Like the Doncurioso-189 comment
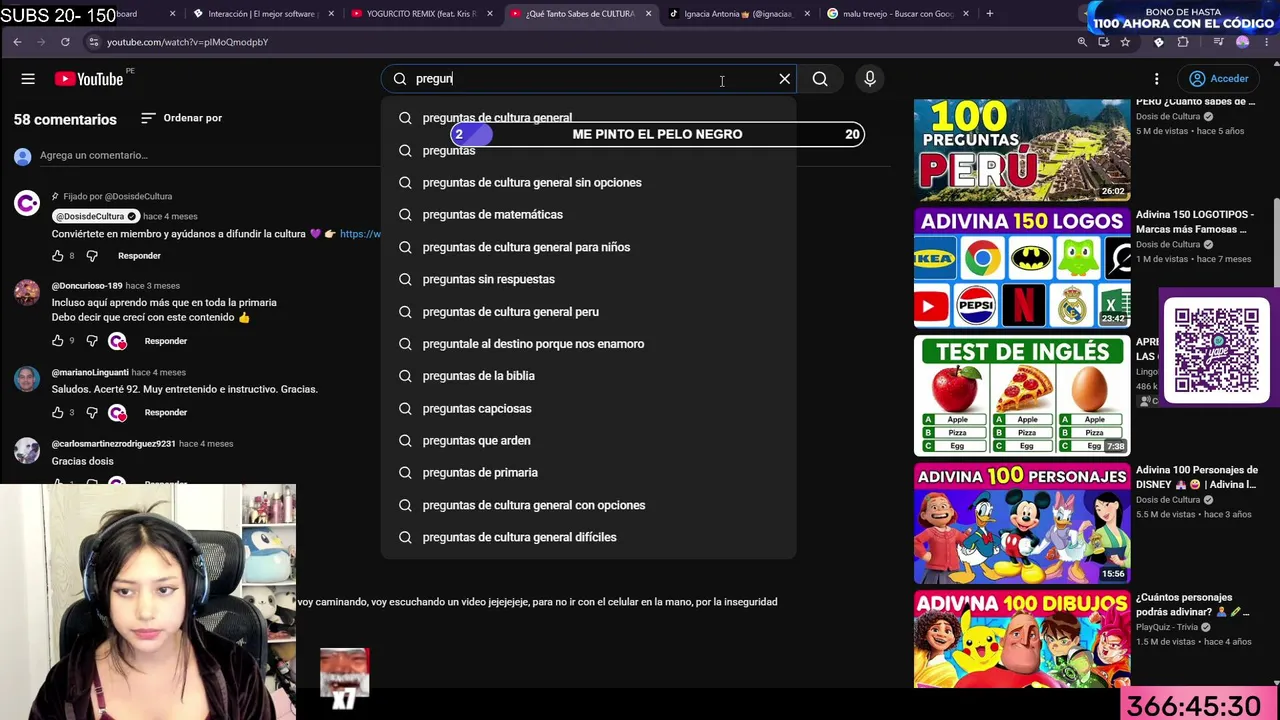This screenshot has width=1280, height=720. 58,341
